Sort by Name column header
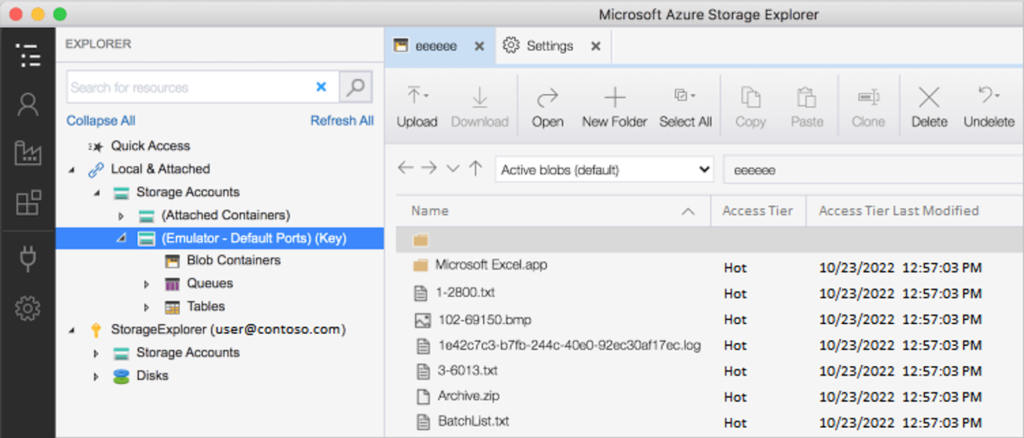The height and width of the screenshot is (438, 1024). coord(553,211)
